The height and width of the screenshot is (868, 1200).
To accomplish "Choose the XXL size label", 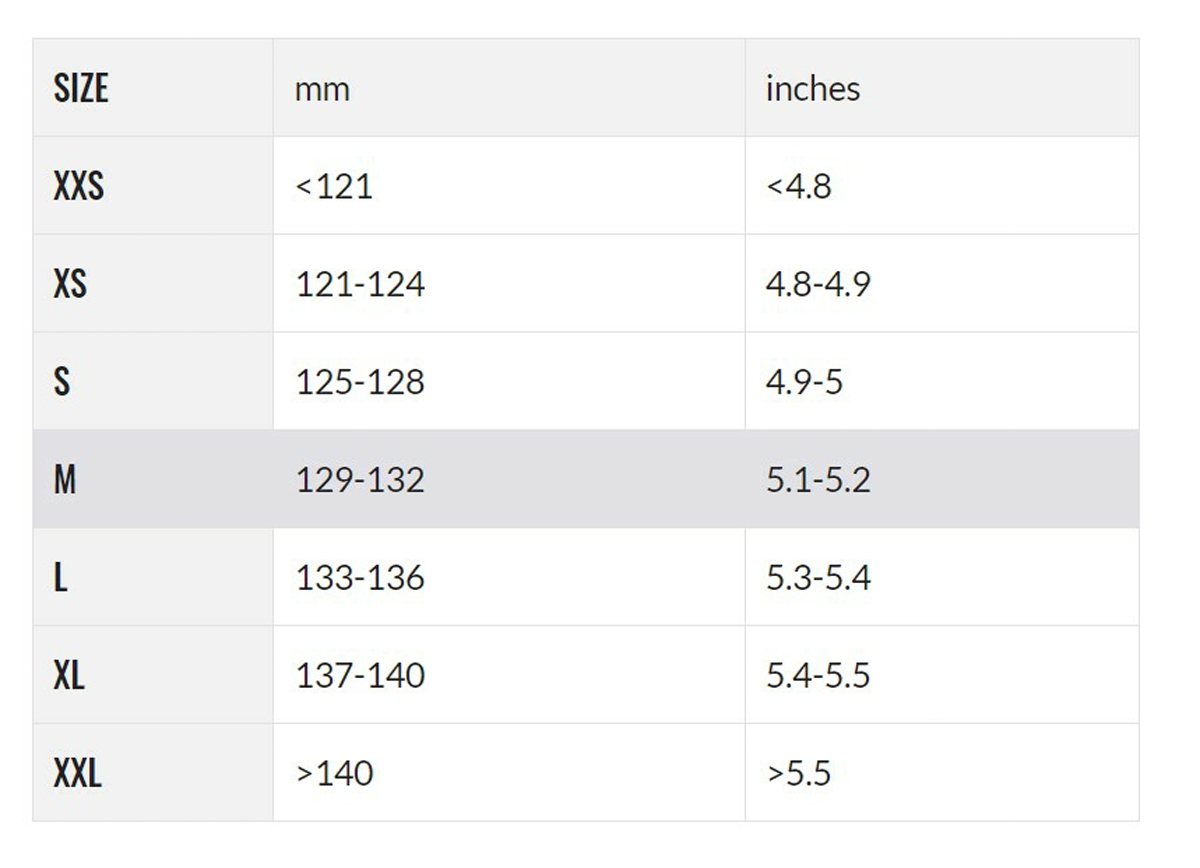I will (77, 774).
